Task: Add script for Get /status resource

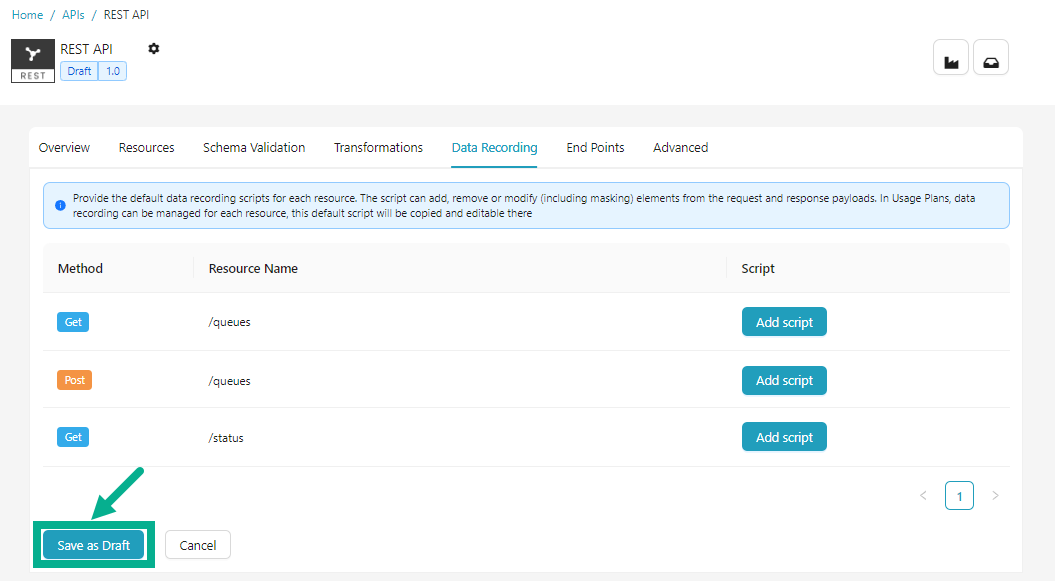Action: (784, 437)
